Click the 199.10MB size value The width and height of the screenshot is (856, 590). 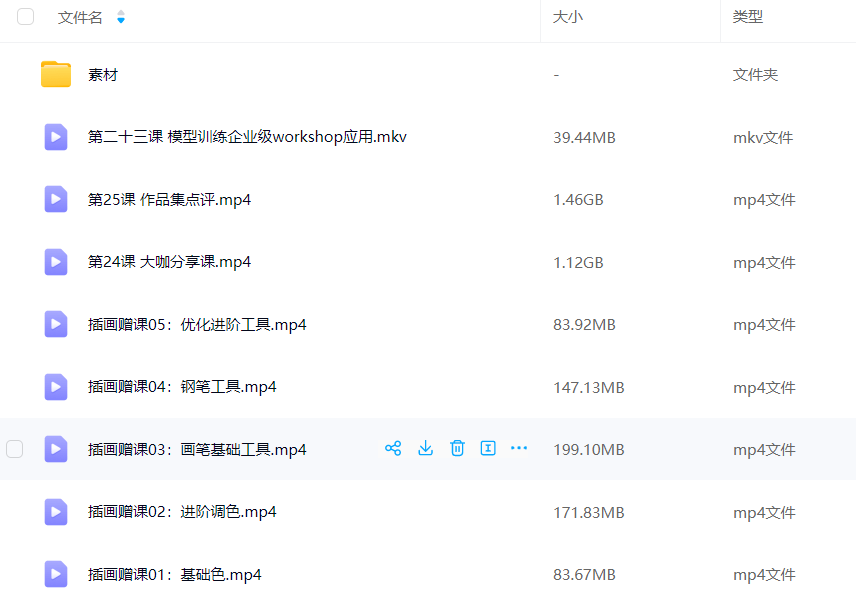pyautogui.click(x=588, y=450)
